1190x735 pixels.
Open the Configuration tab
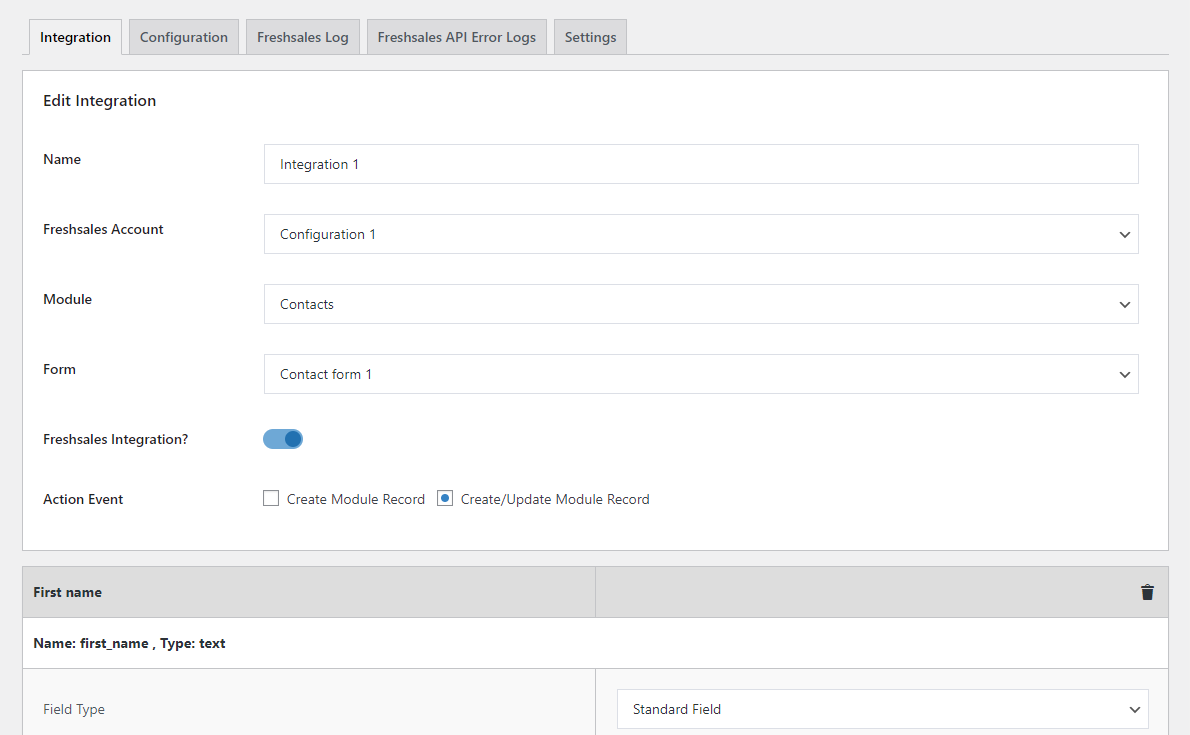tap(184, 37)
